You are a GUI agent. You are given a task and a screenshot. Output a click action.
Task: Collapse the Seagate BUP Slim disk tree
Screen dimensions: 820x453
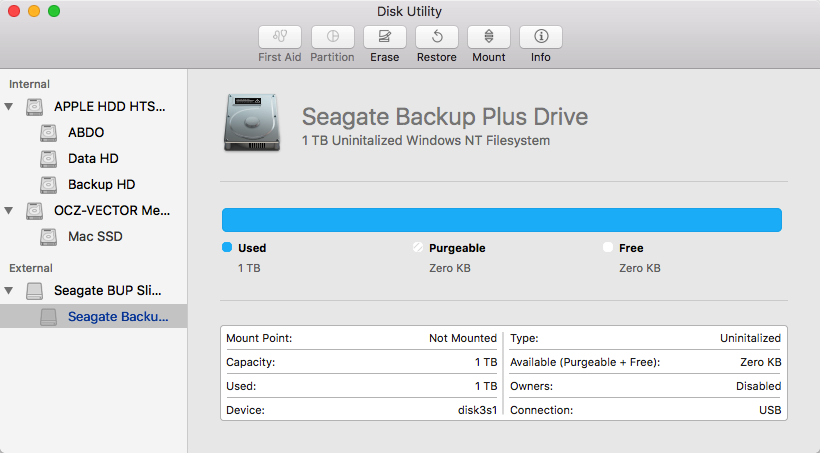point(9,290)
